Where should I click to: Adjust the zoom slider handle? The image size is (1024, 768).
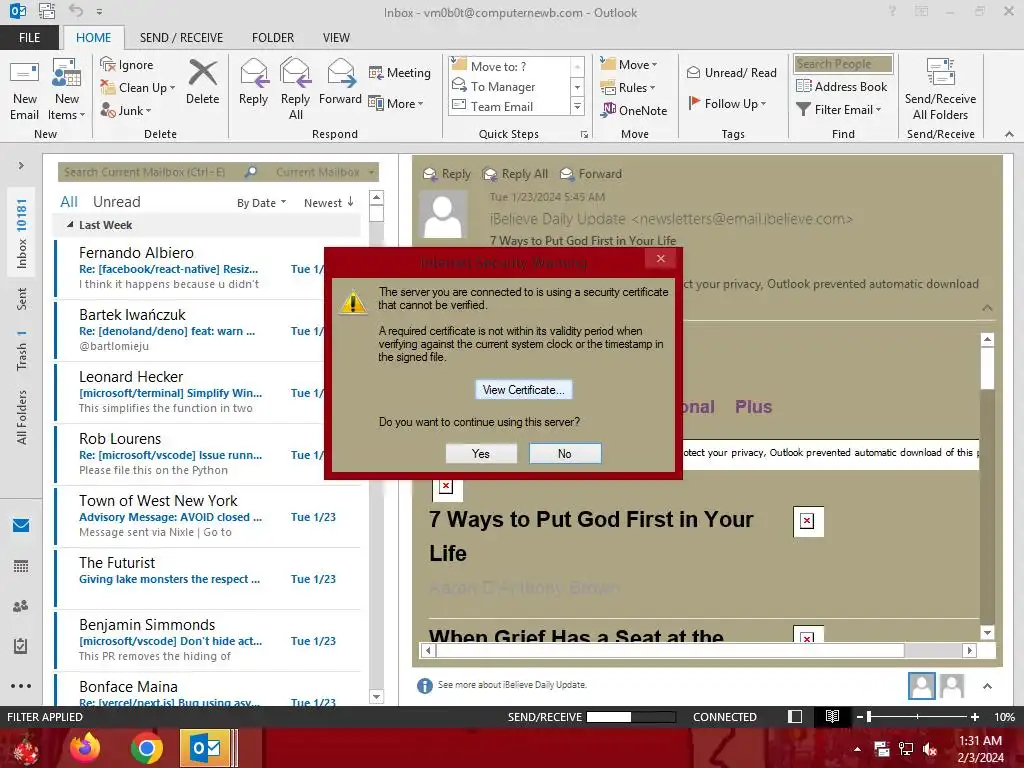pyautogui.click(x=869, y=716)
